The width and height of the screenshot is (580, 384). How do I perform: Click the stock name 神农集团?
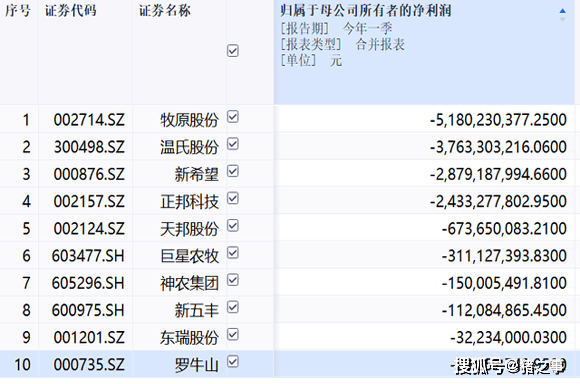(189, 284)
